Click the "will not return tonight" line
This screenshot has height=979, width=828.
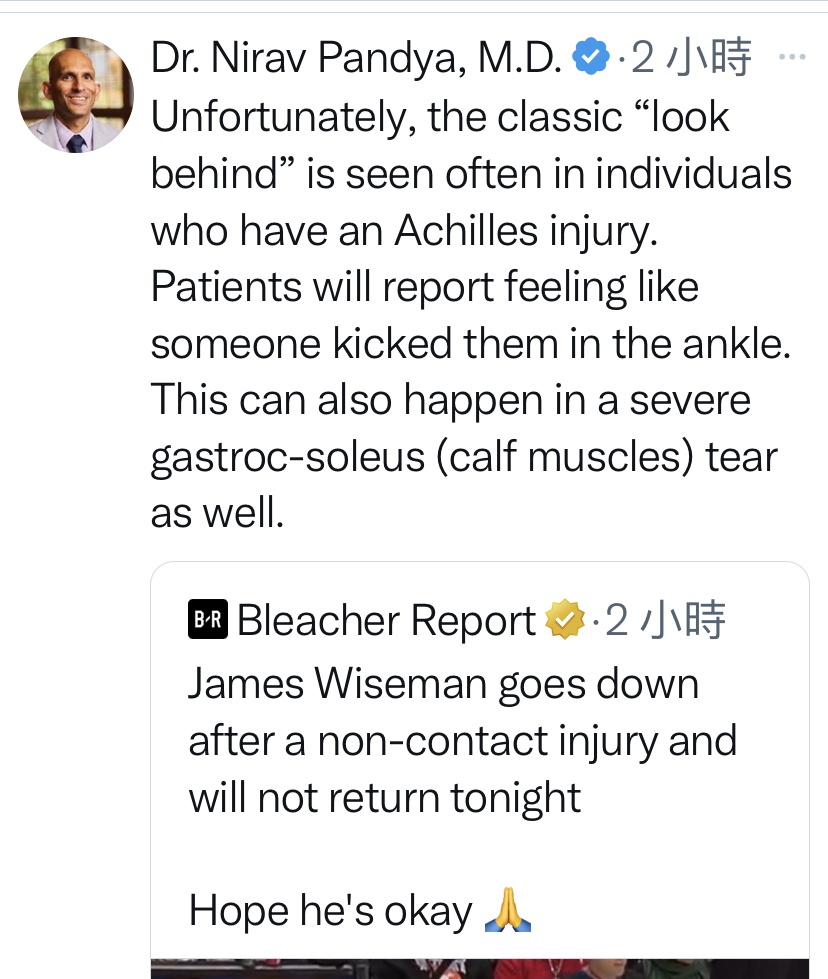point(385,798)
